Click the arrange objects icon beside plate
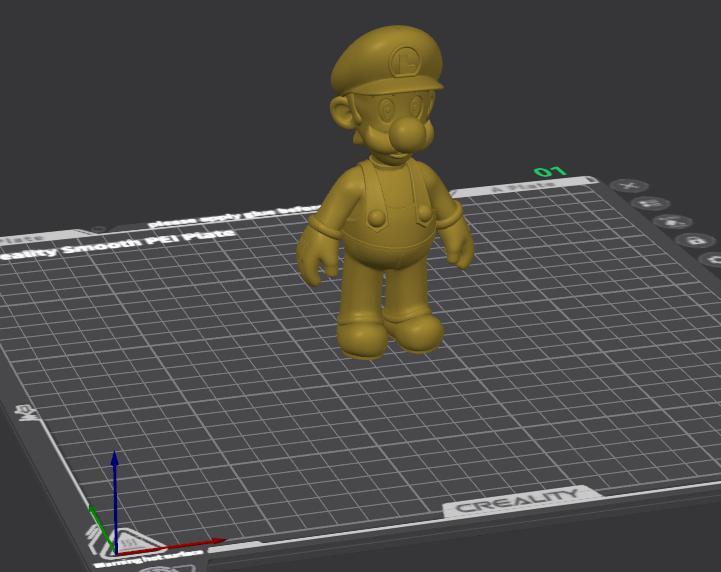 (x=650, y=203)
